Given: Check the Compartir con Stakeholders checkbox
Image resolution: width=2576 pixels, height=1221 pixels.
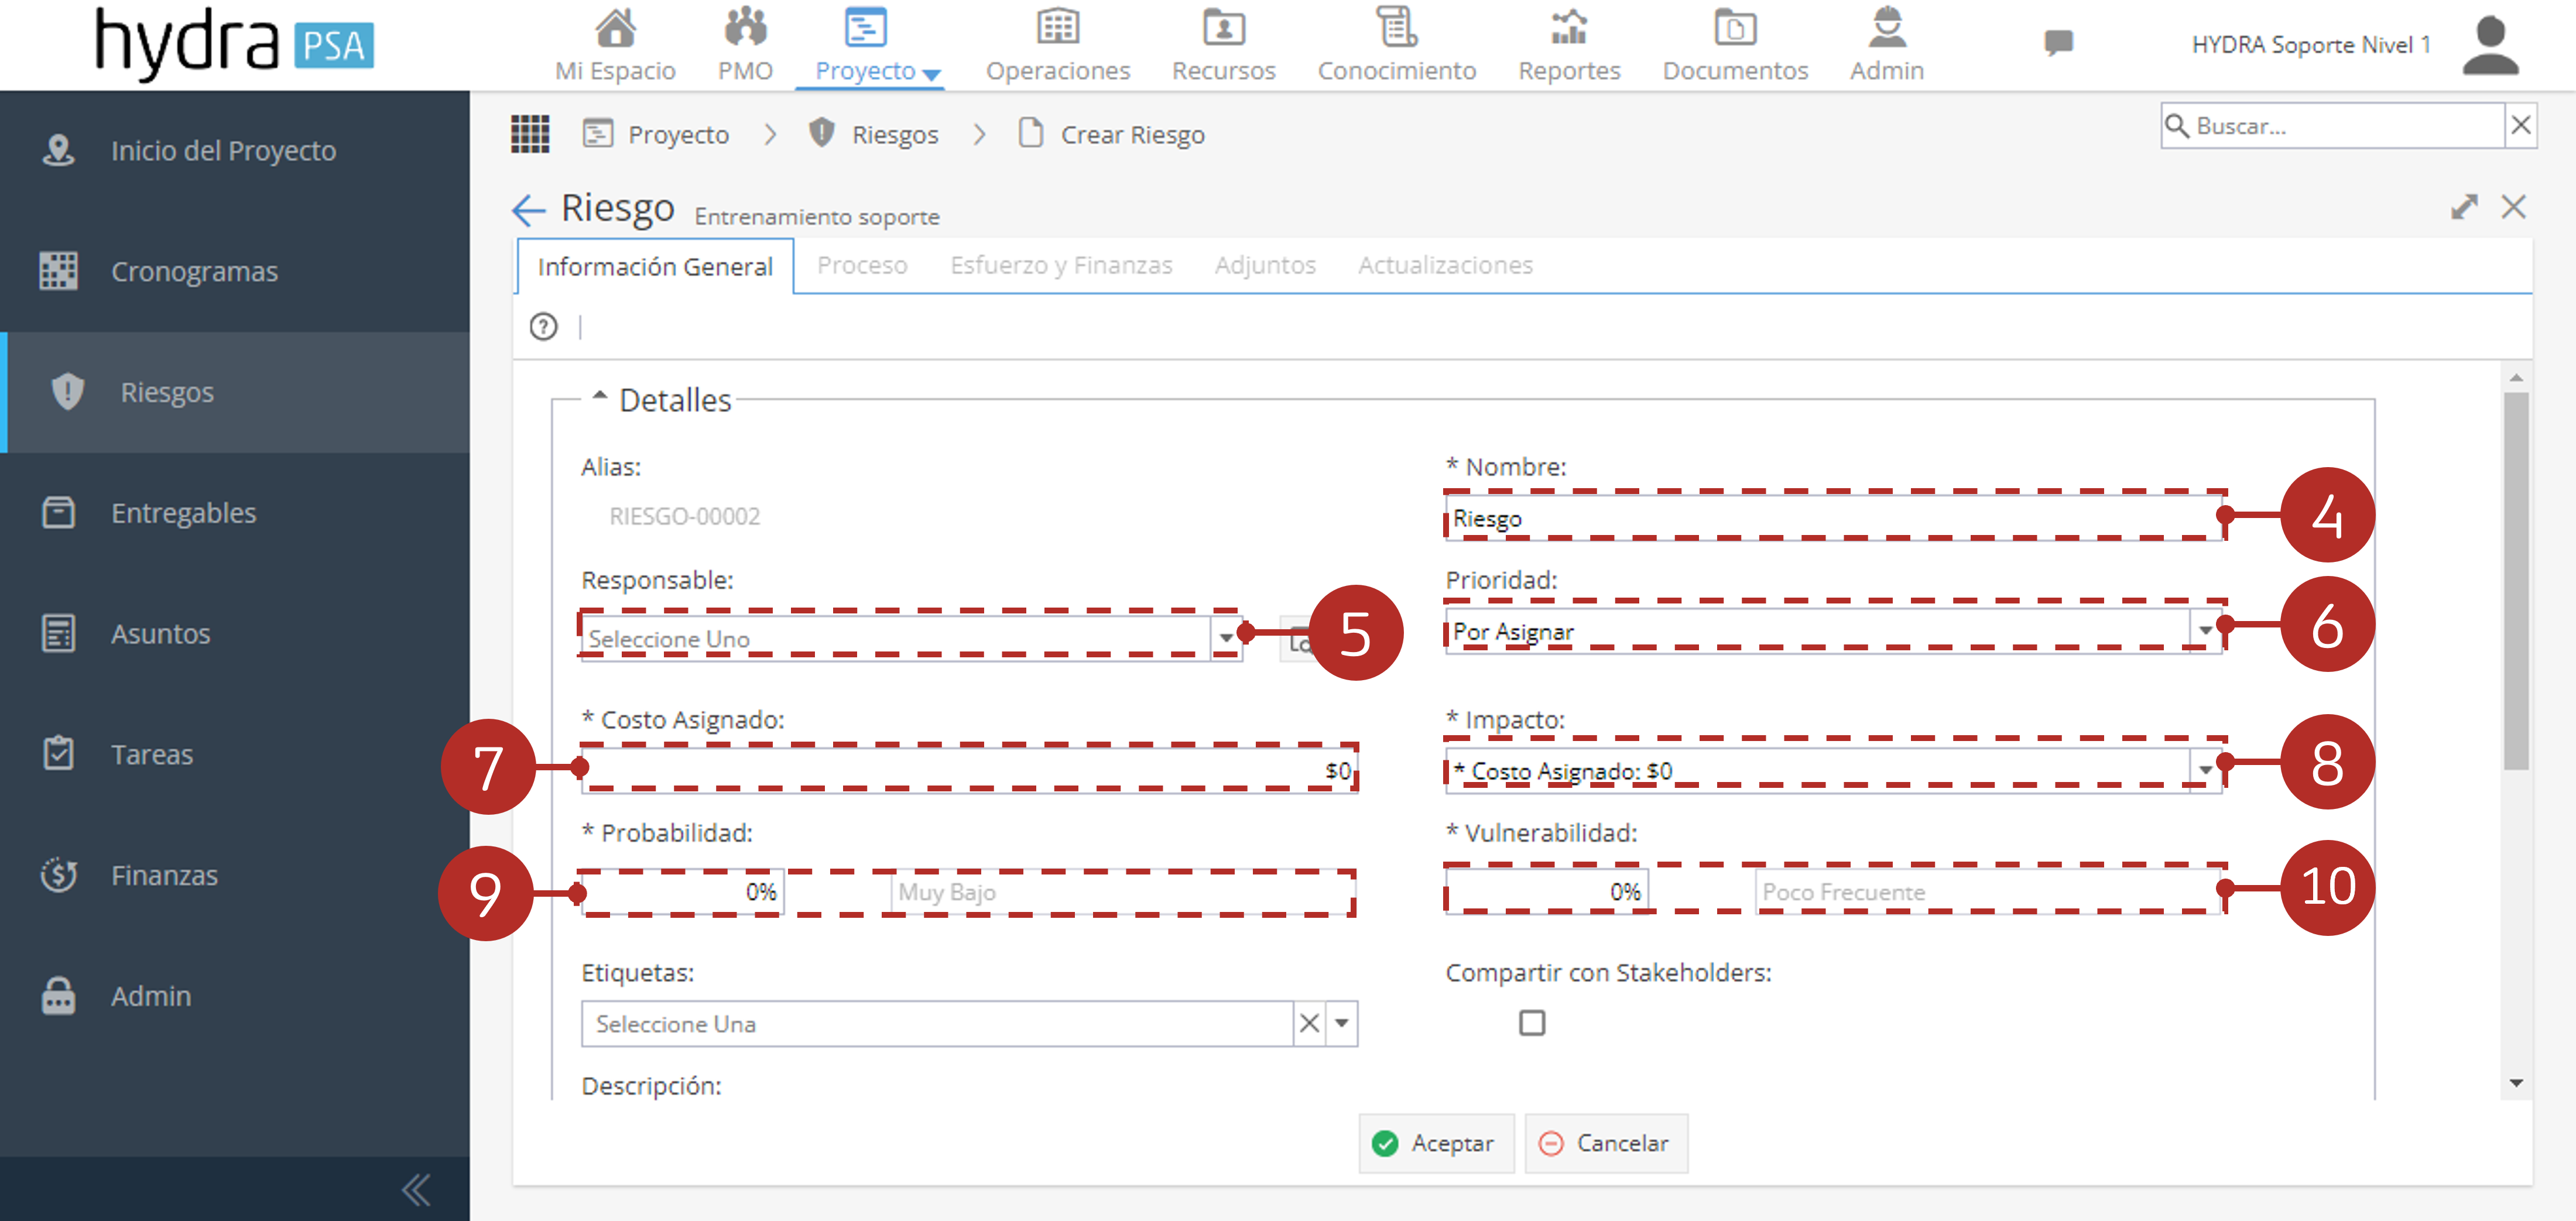Looking at the screenshot, I should (x=1531, y=1022).
